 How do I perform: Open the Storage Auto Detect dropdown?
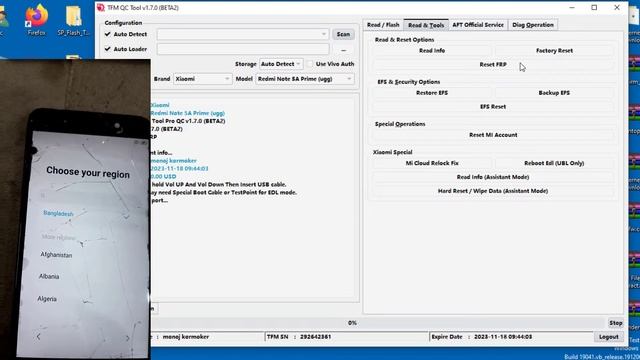point(281,64)
